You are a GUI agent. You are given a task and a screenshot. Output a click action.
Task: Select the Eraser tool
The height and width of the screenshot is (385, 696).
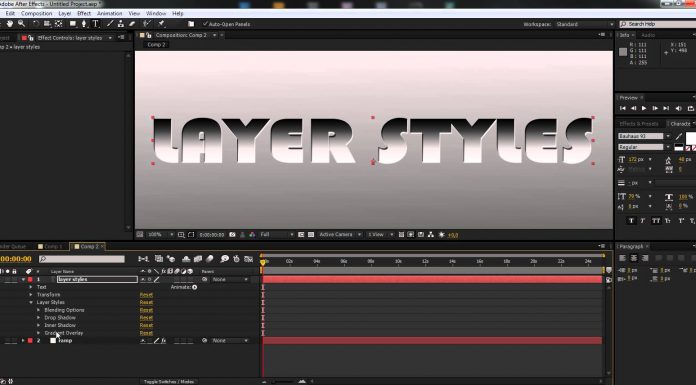coord(132,24)
